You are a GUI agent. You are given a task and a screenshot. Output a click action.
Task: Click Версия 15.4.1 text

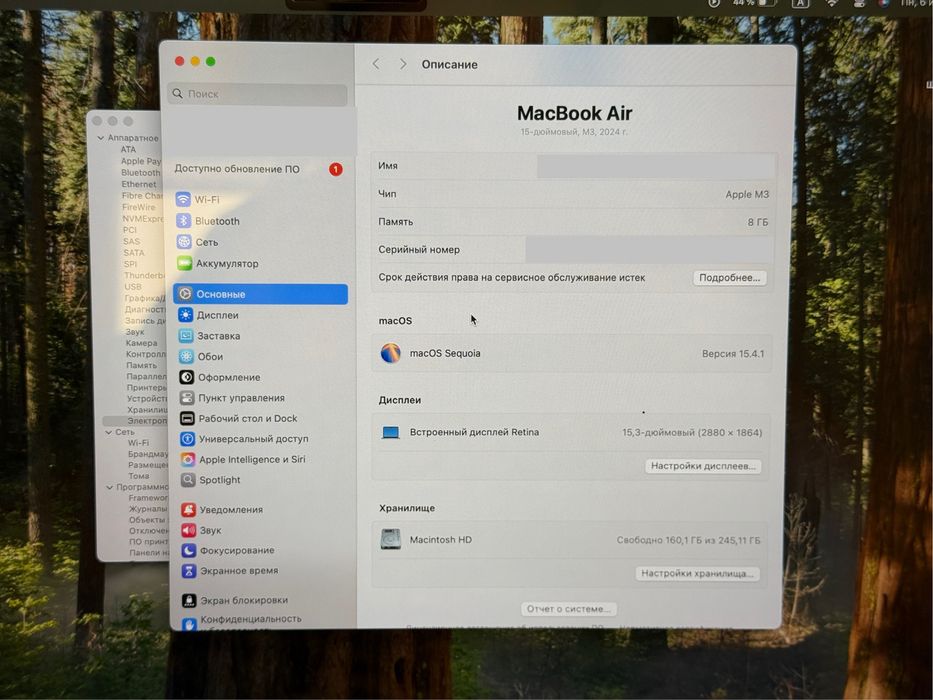pos(733,354)
